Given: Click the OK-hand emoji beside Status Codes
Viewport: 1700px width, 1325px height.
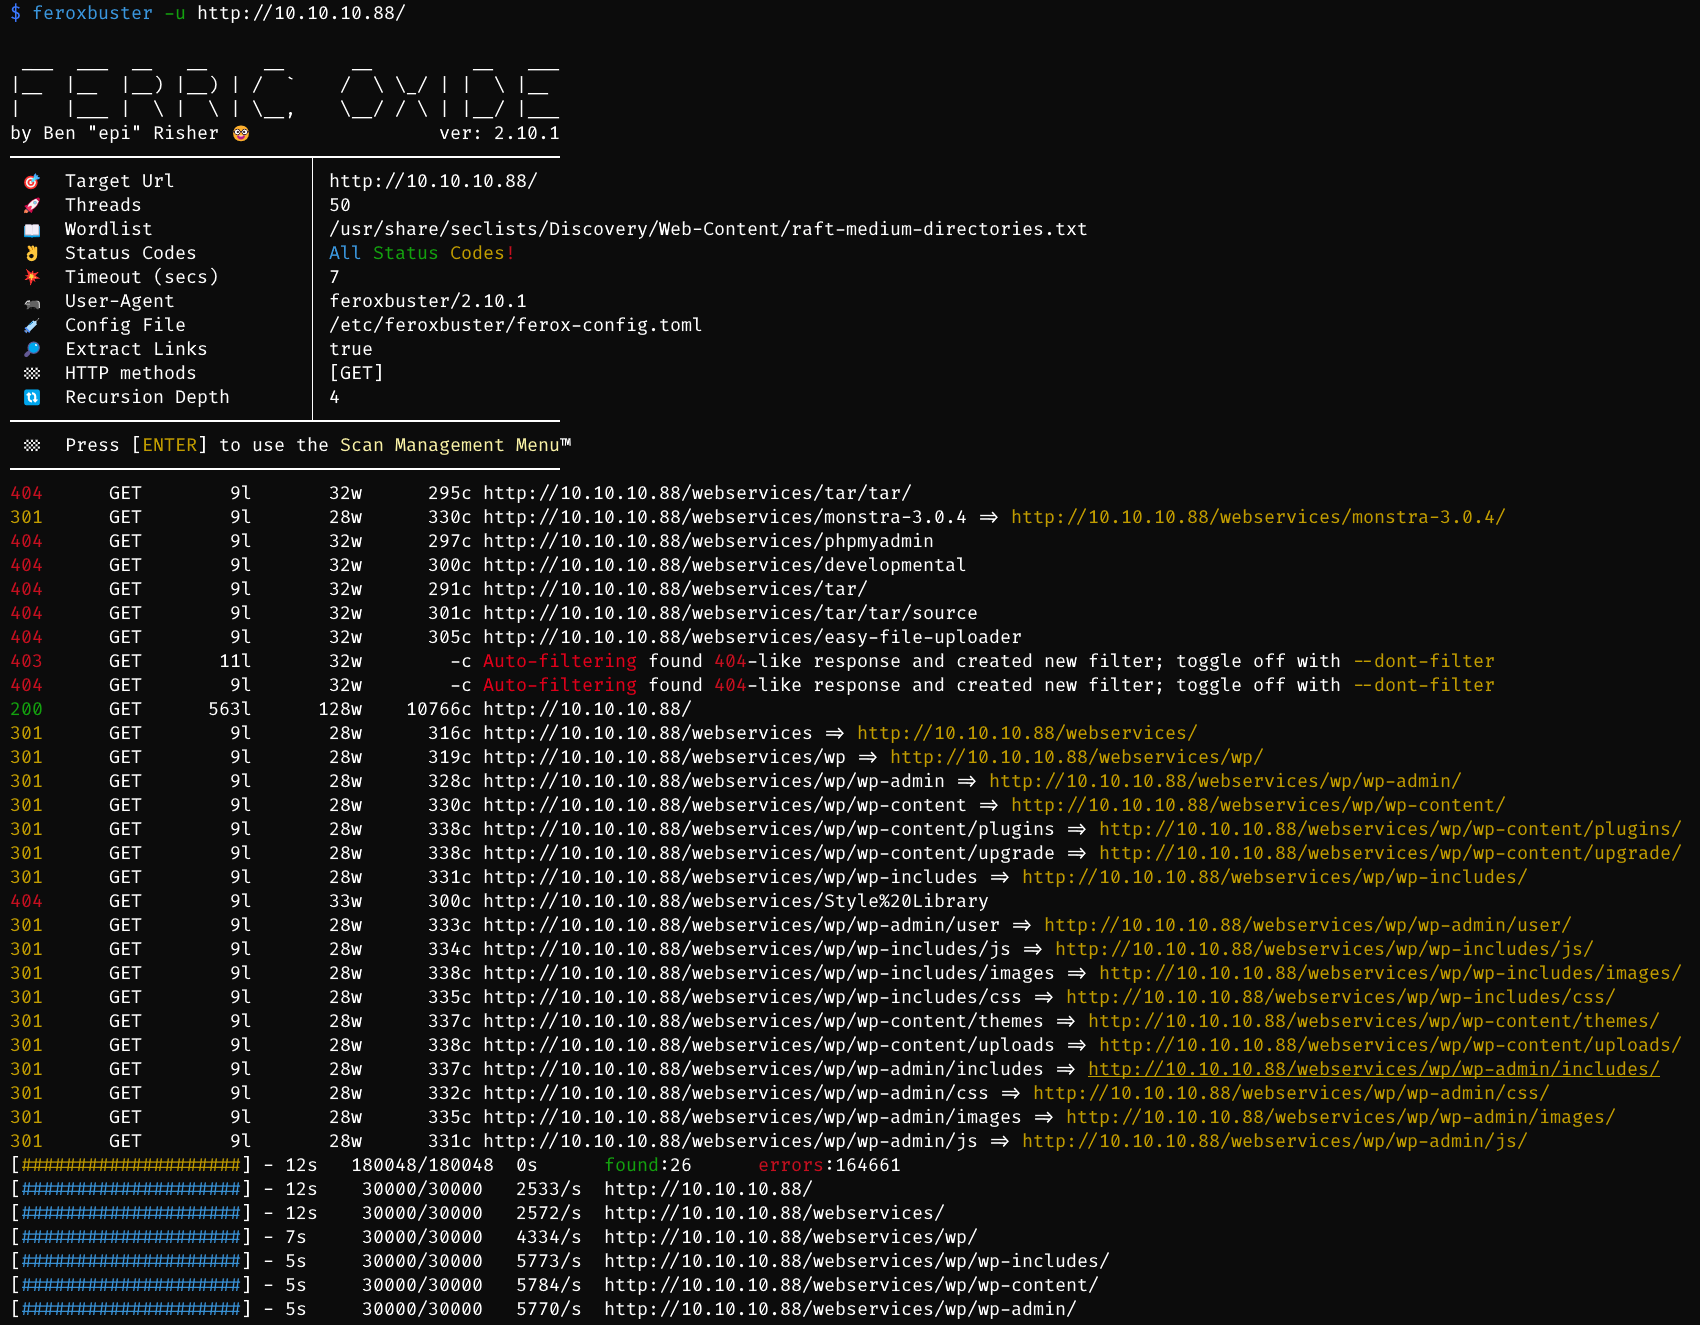Looking at the screenshot, I should pyautogui.click(x=32, y=253).
